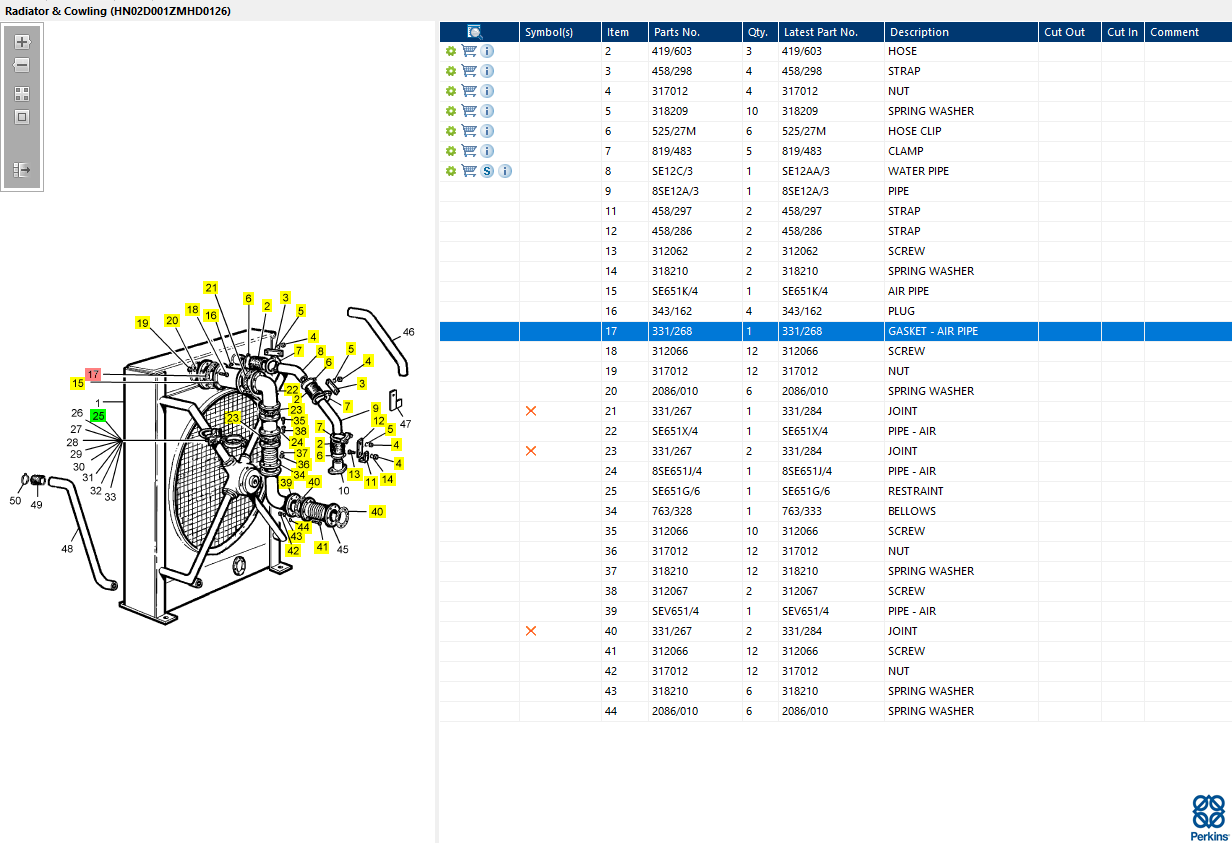
Task: Open info for item 3 STRAP
Action: tap(487, 71)
